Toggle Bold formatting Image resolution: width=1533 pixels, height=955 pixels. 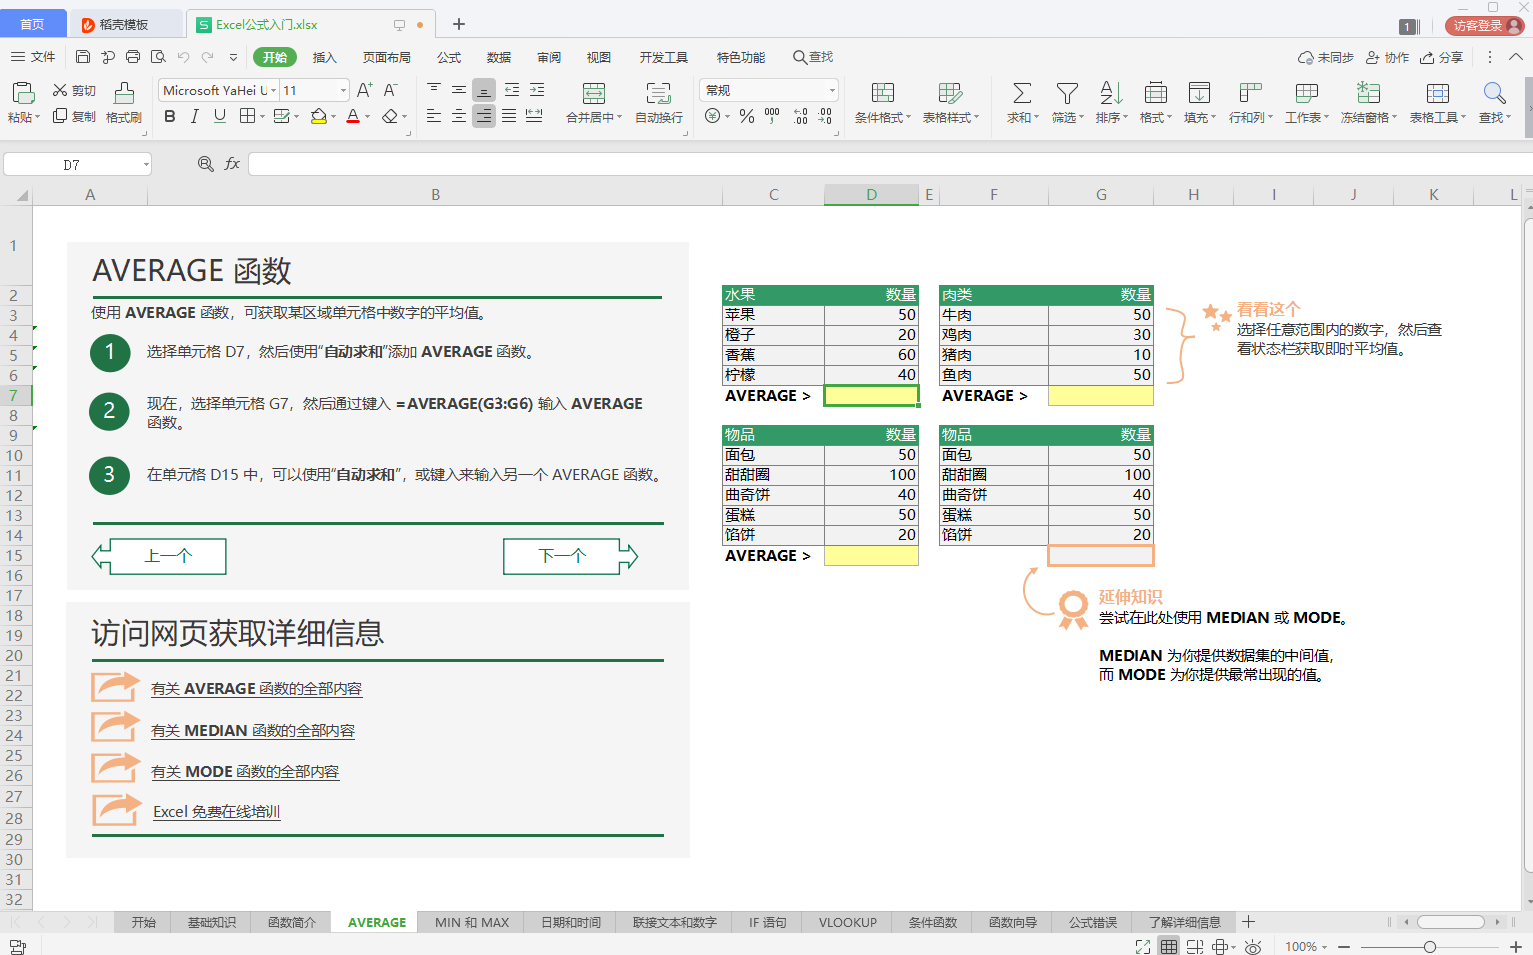pos(170,116)
